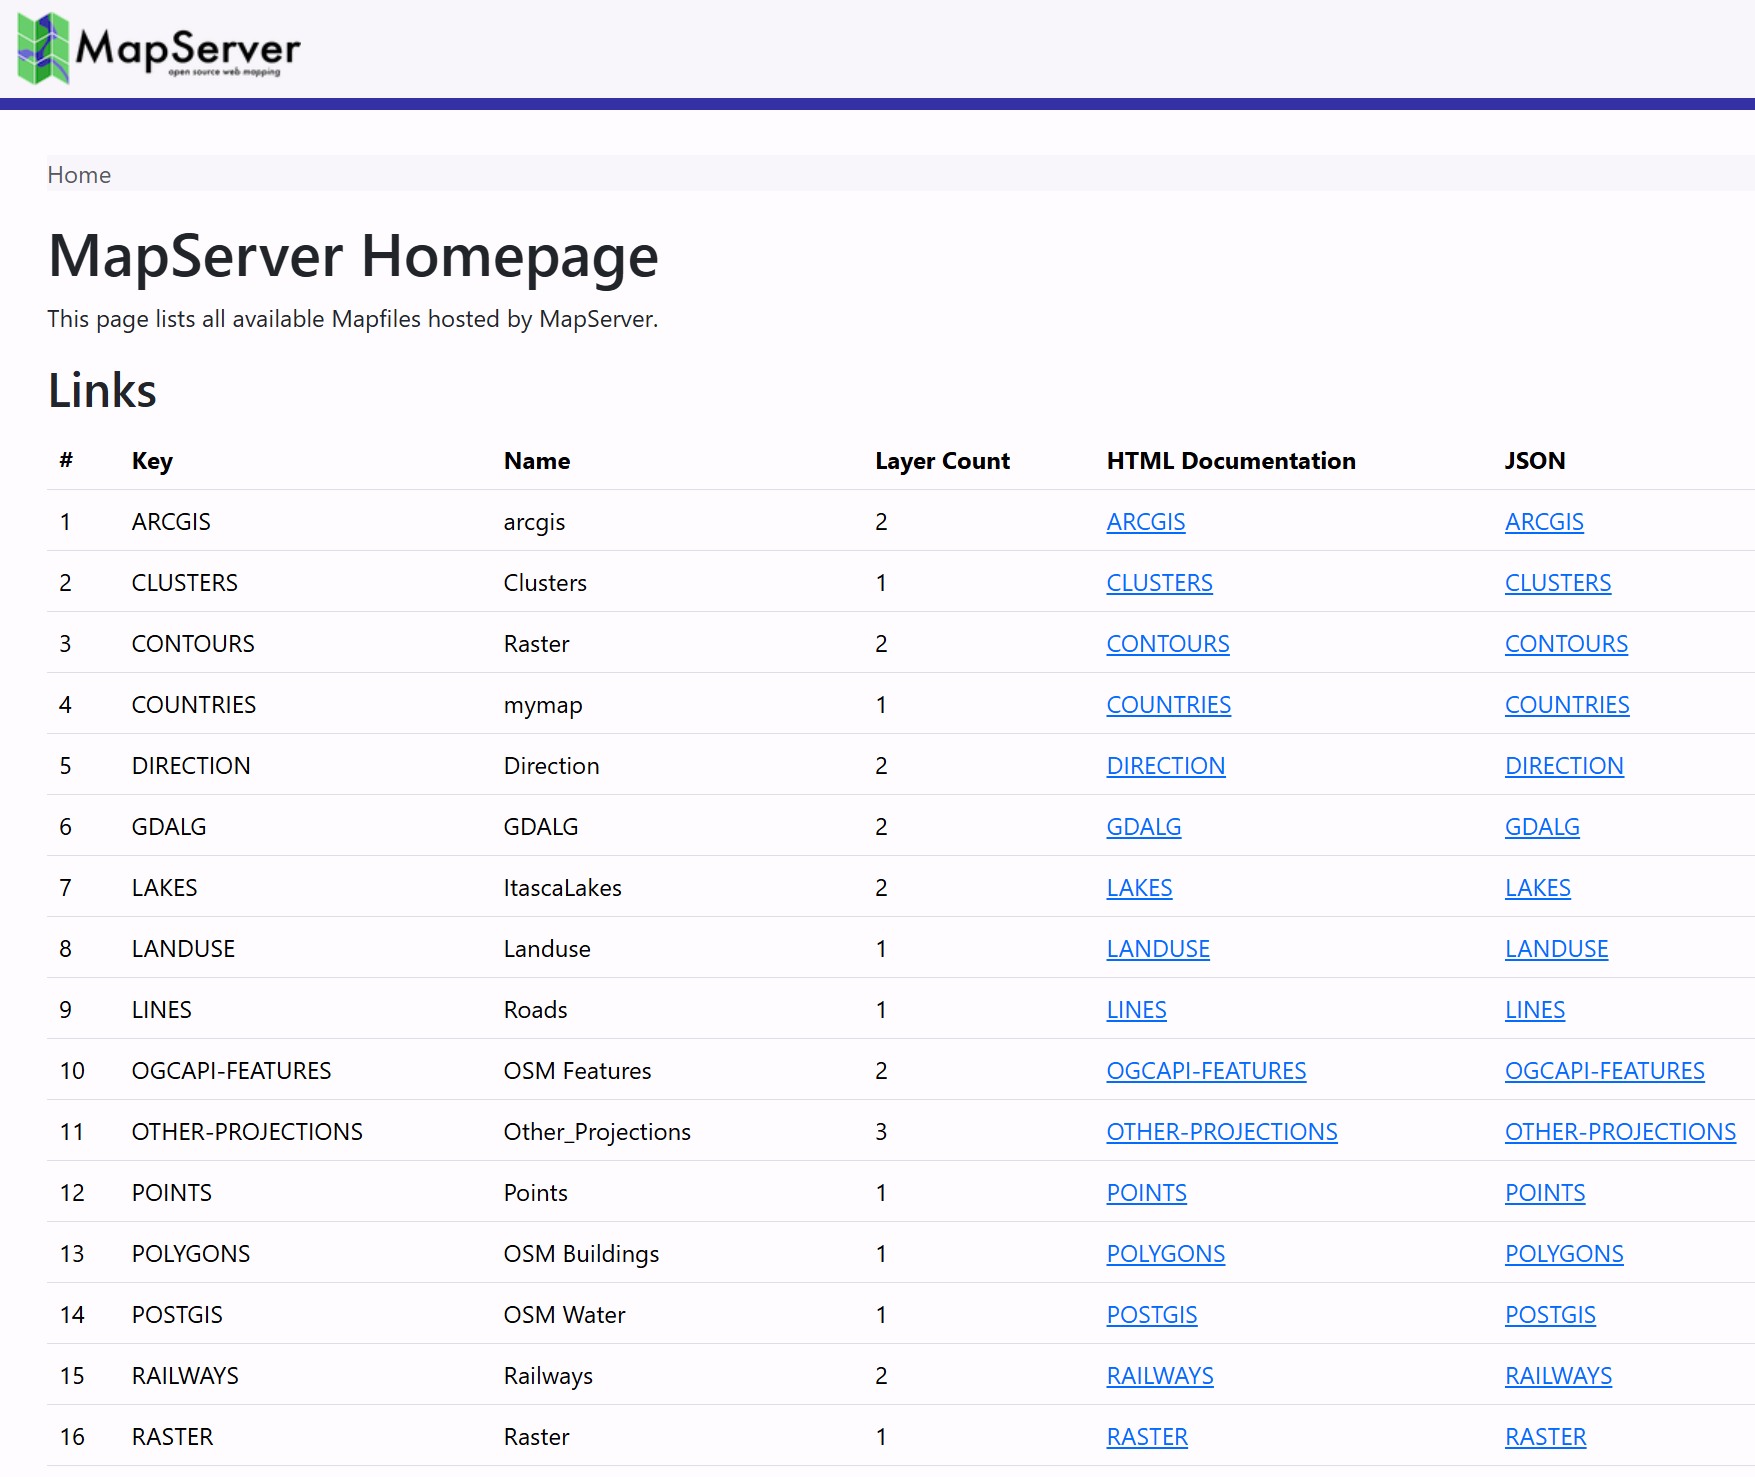Open GDALG JSON link
This screenshot has height=1477, width=1755.
(1542, 827)
